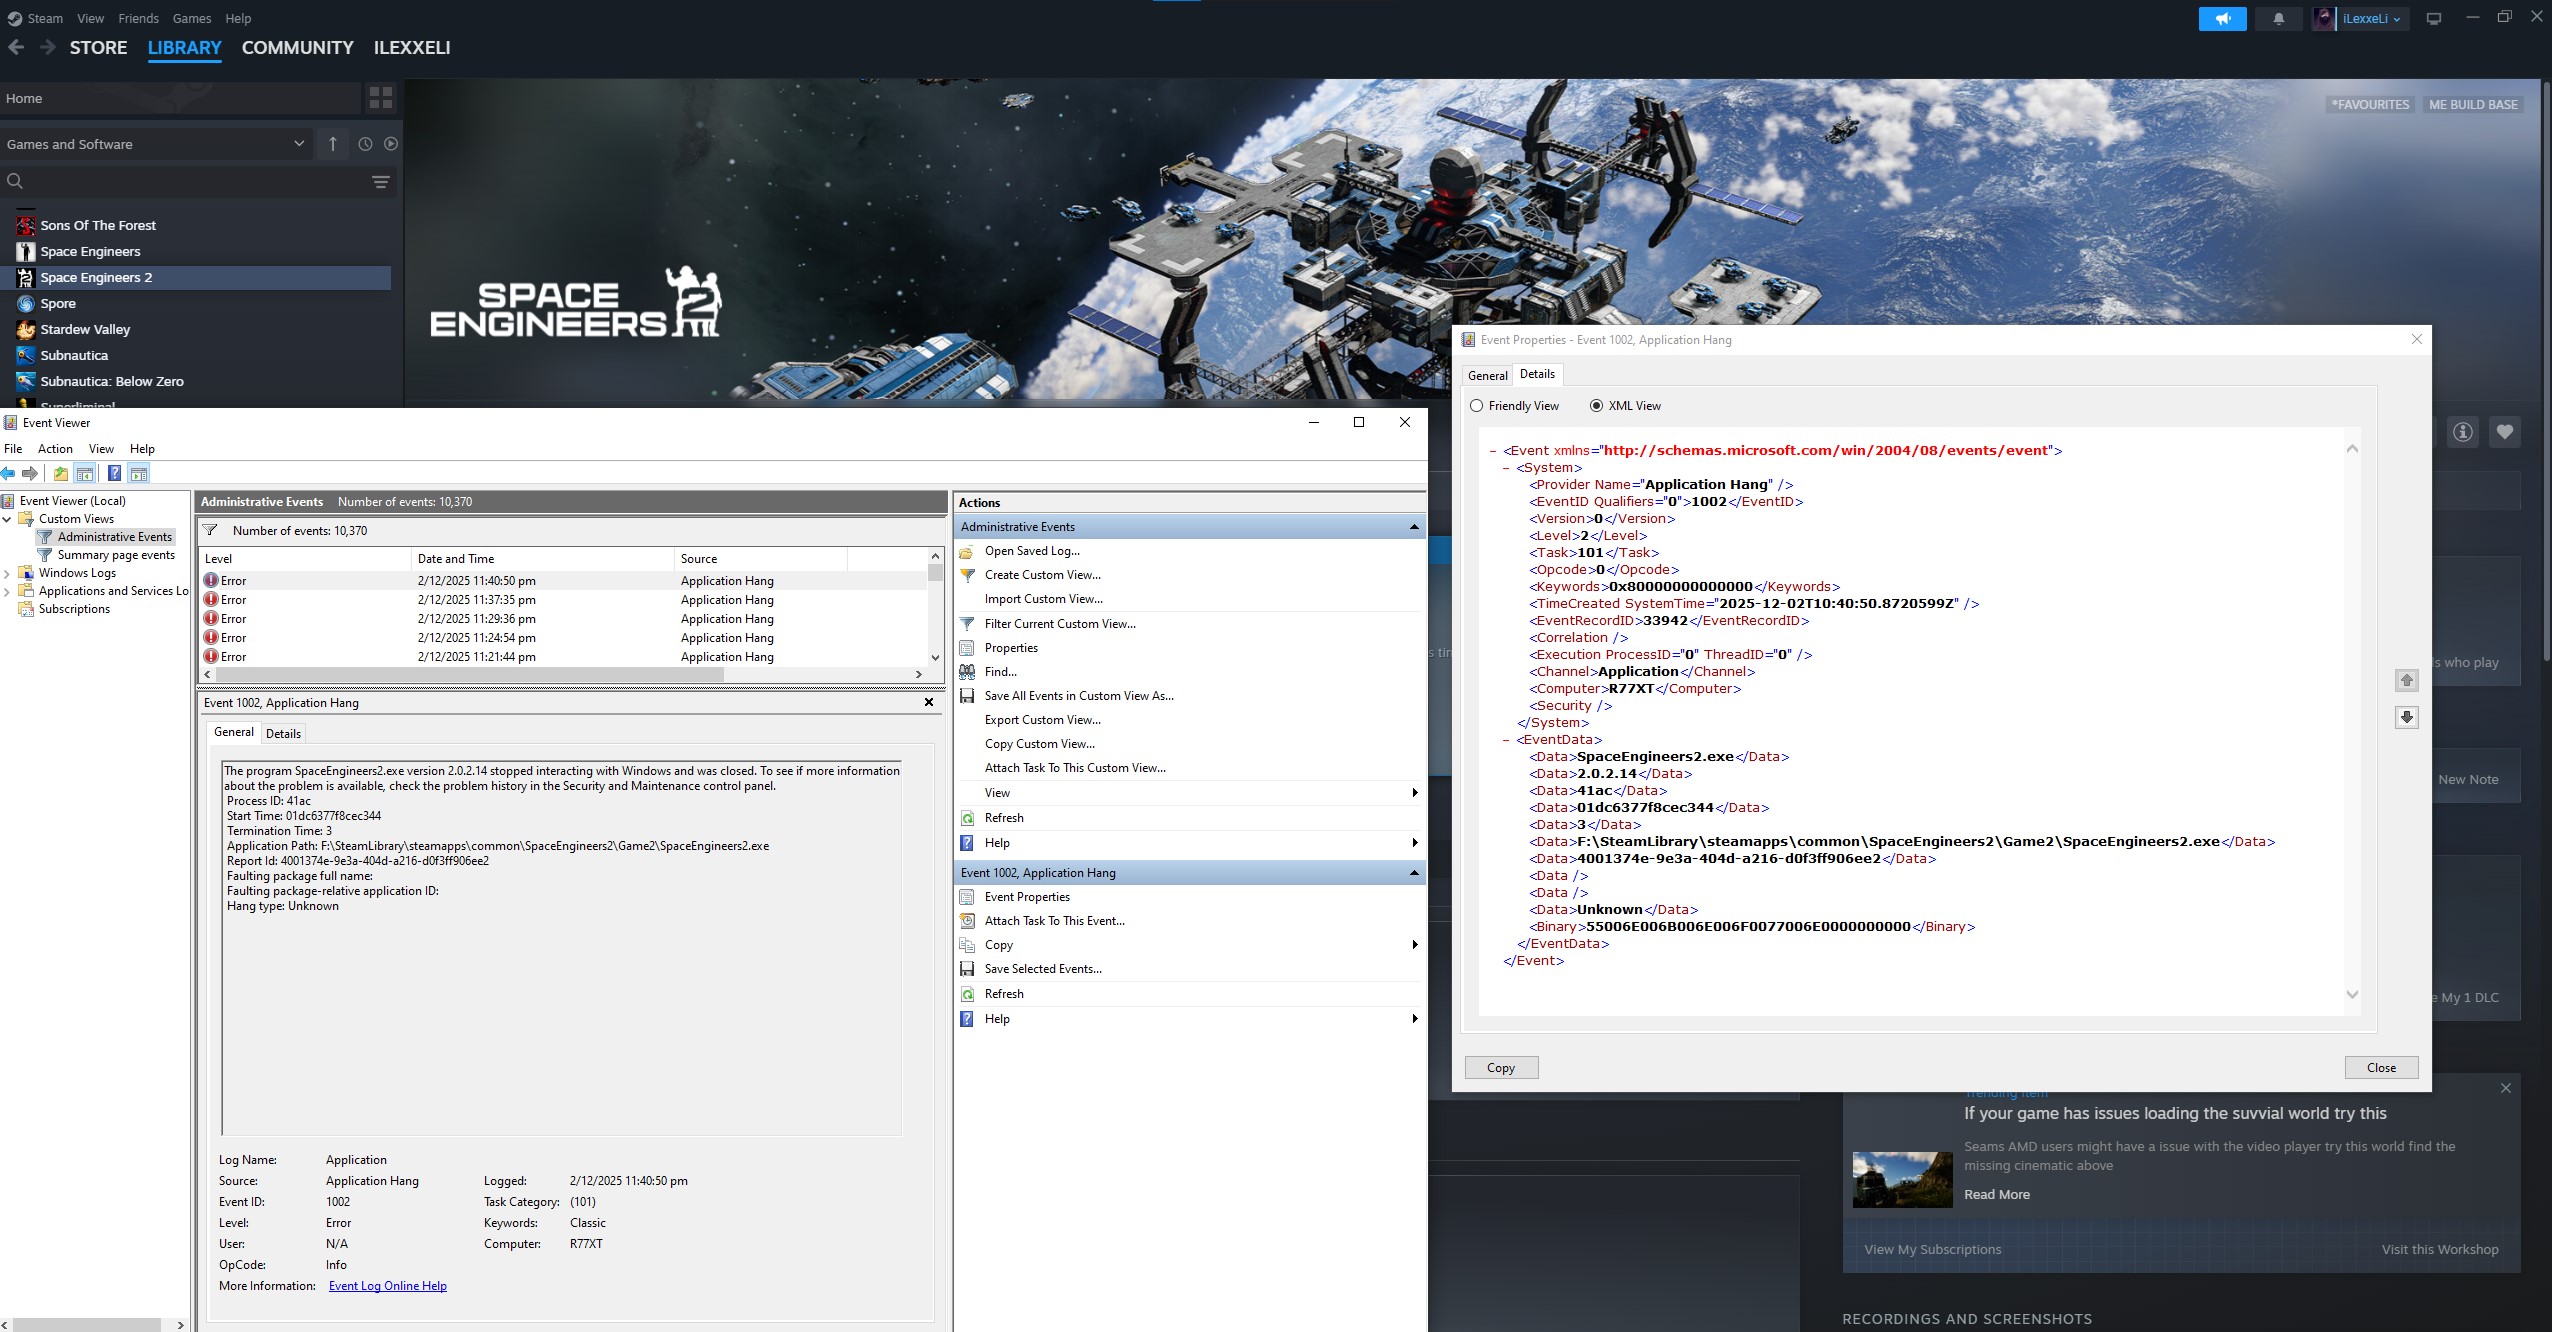Click the up-one-level folder toolbar icon
The height and width of the screenshot is (1332, 2552).
61,473
